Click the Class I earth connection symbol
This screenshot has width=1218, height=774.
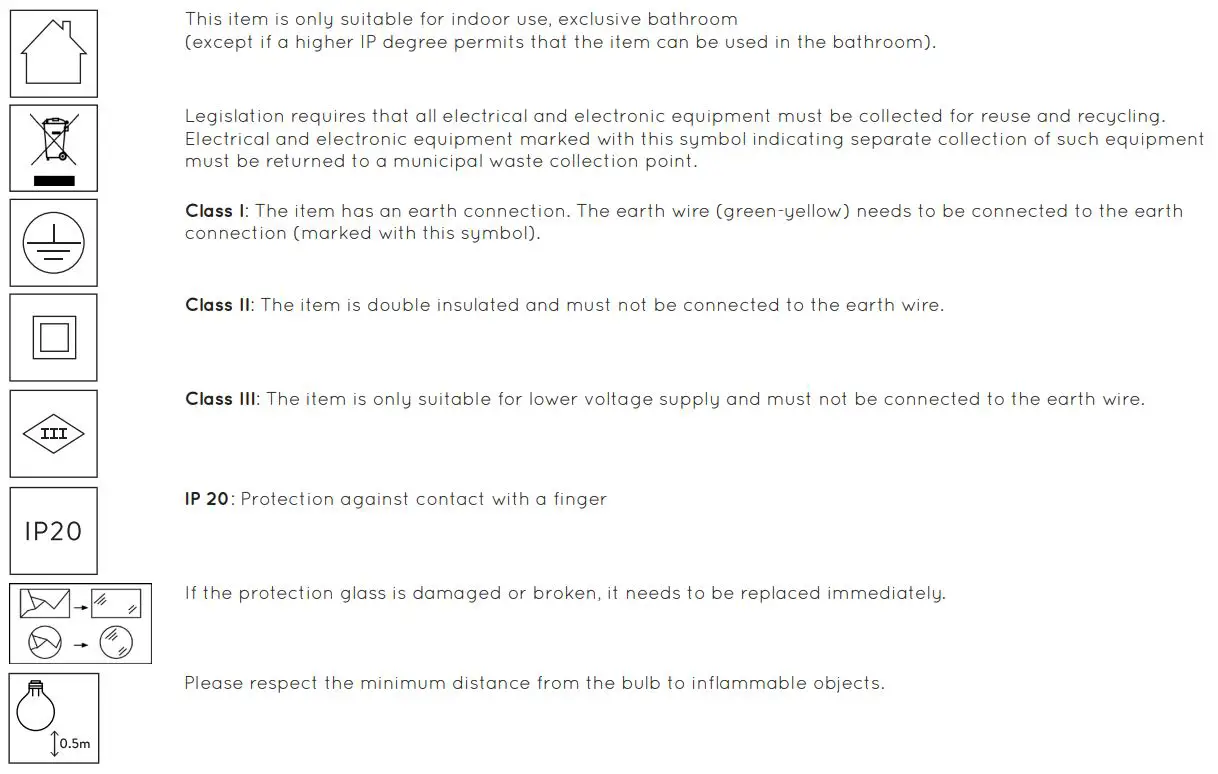coord(54,242)
